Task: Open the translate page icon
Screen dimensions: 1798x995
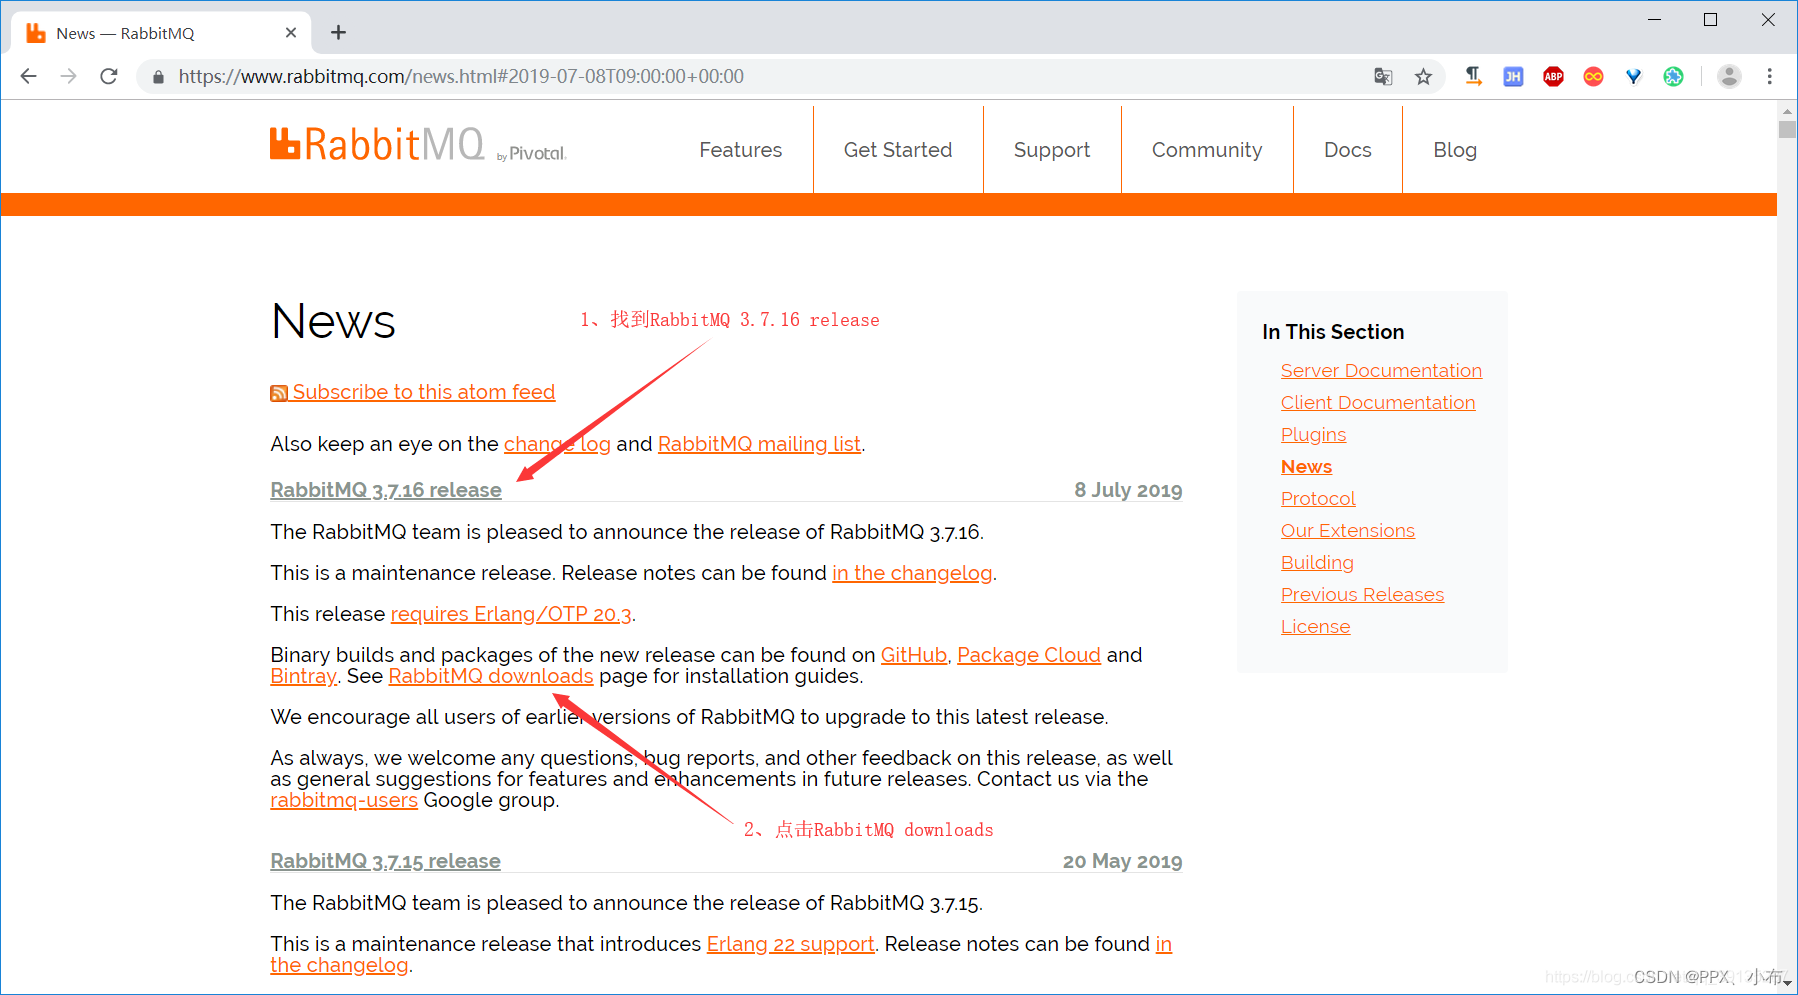Action: tap(1383, 77)
